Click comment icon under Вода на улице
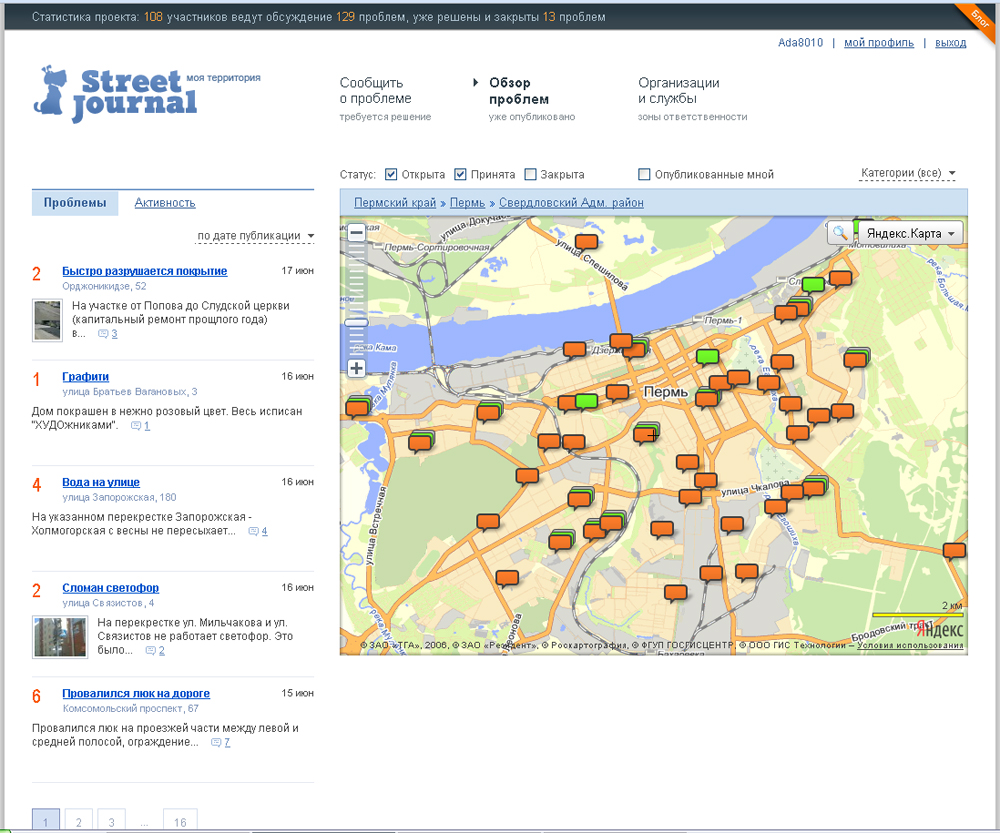This screenshot has height=833, width=1000. coord(253,531)
